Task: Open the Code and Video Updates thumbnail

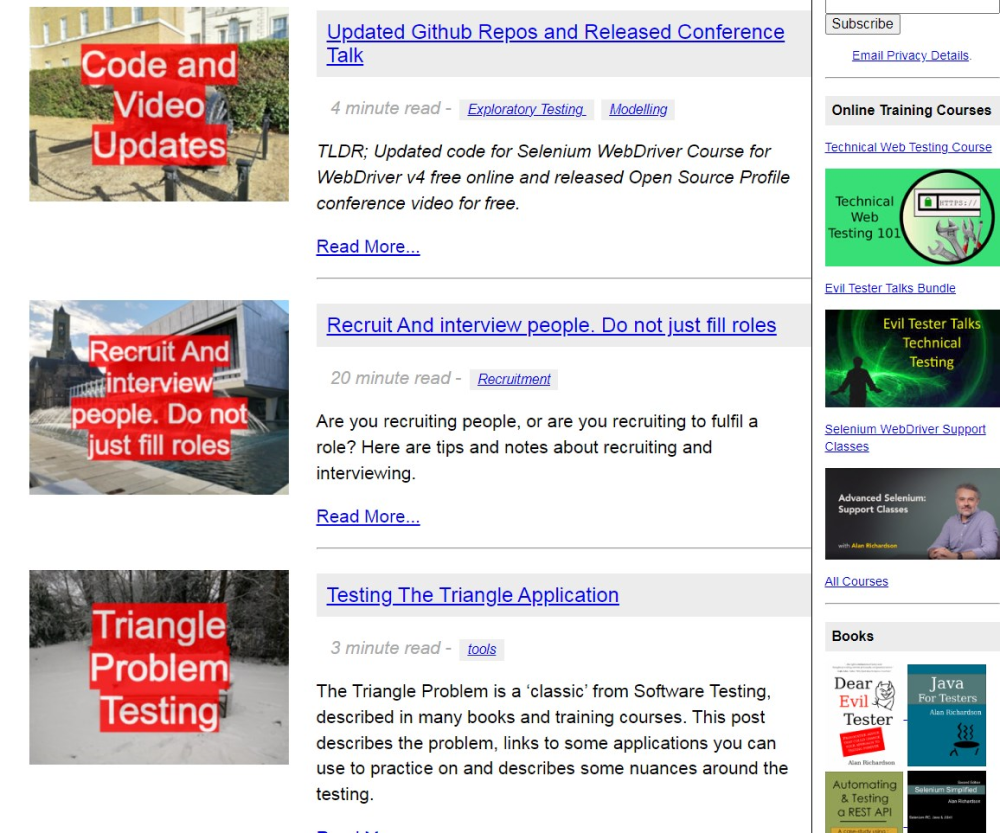Action: 158,105
